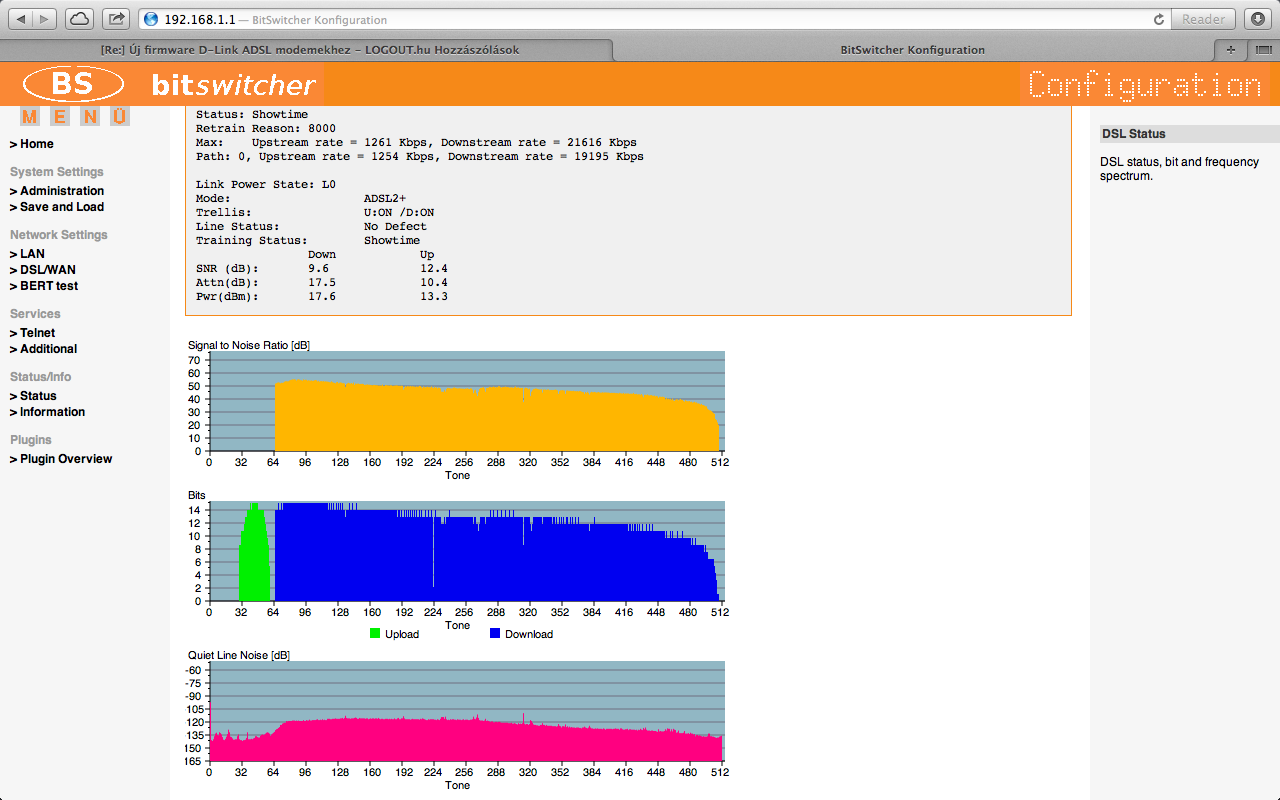This screenshot has height=800, width=1280.
Task: Click the 'Attn(dB):' row label
Action: click(x=227, y=283)
